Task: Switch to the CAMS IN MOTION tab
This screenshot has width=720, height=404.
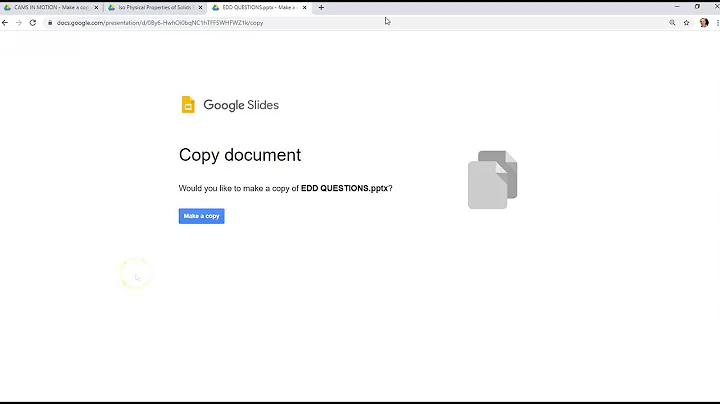Action: coord(51,7)
